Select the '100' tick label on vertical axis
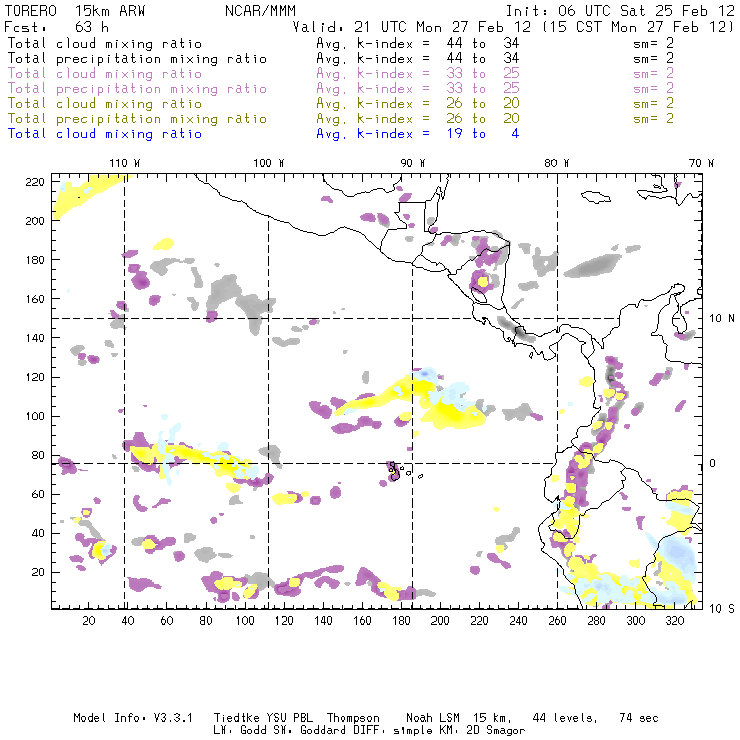740x740 pixels. (35, 416)
